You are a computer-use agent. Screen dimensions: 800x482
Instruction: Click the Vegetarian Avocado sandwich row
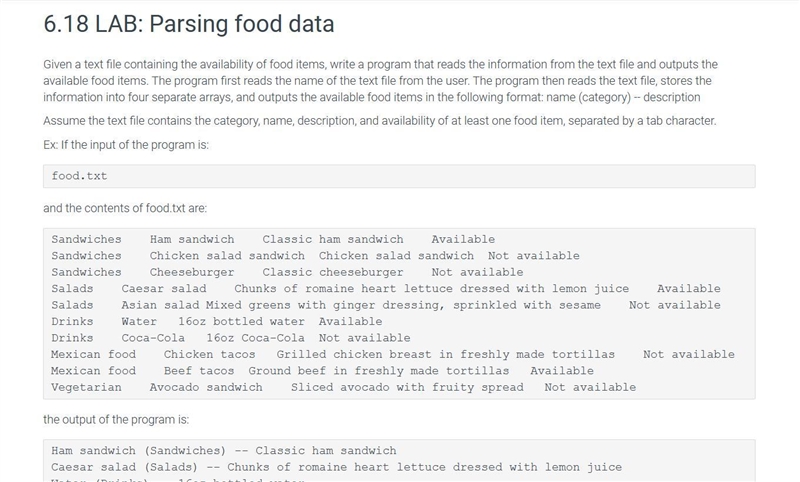click(343, 387)
